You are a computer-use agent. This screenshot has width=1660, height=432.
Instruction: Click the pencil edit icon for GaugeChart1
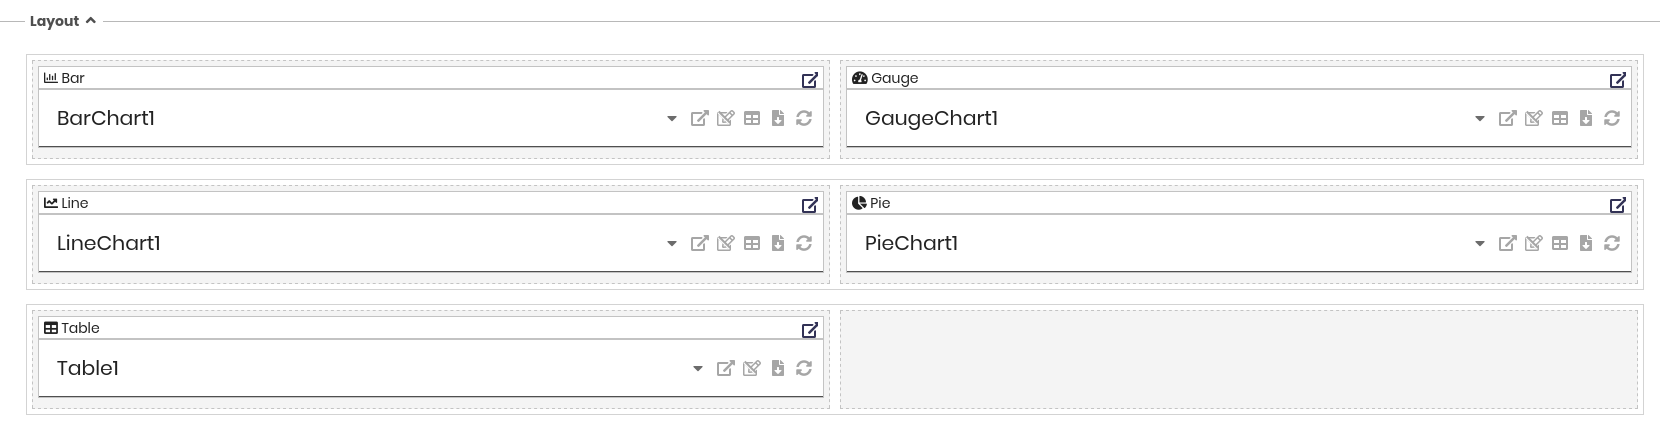point(1534,118)
